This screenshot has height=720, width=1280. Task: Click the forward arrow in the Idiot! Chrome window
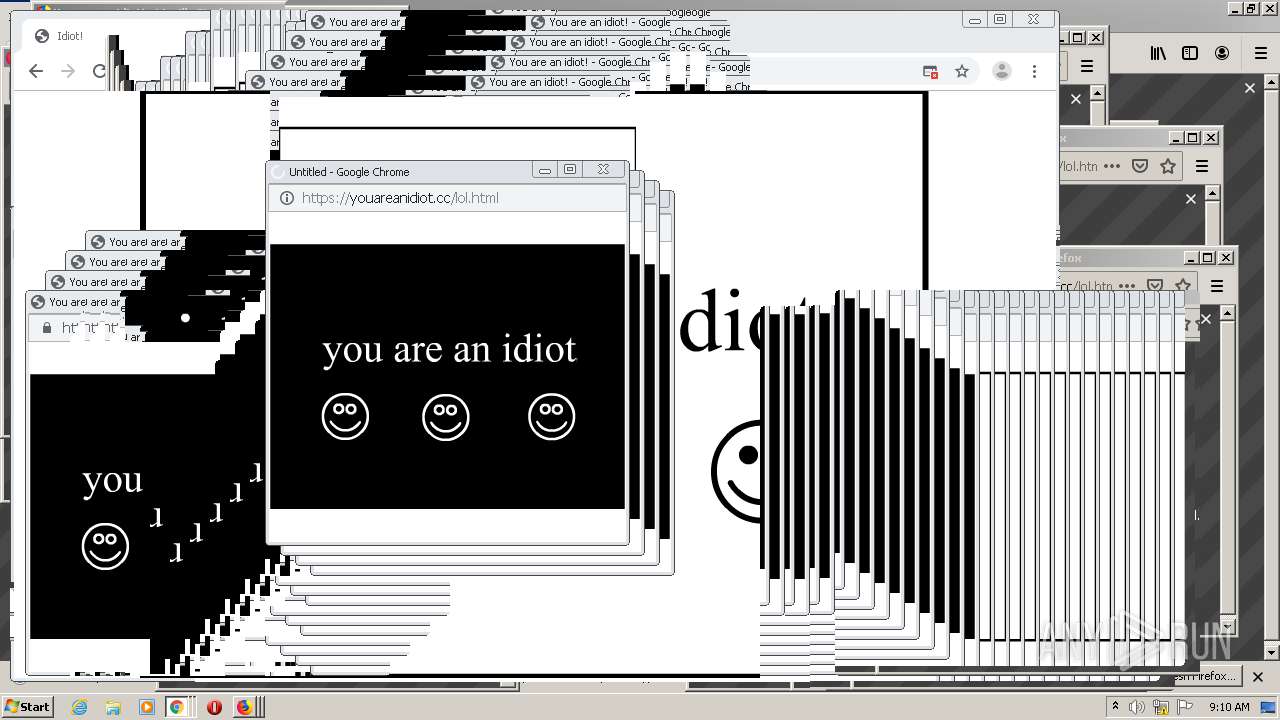point(68,71)
